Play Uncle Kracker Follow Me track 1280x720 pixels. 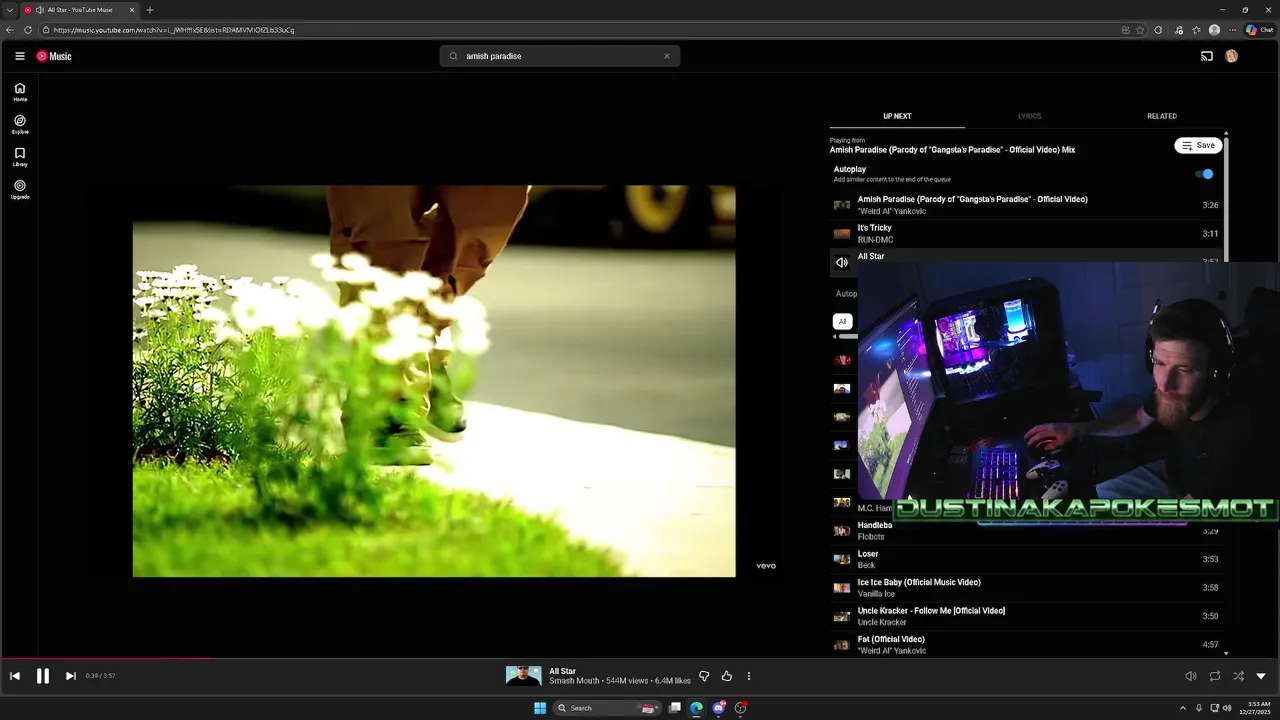tap(1025, 616)
